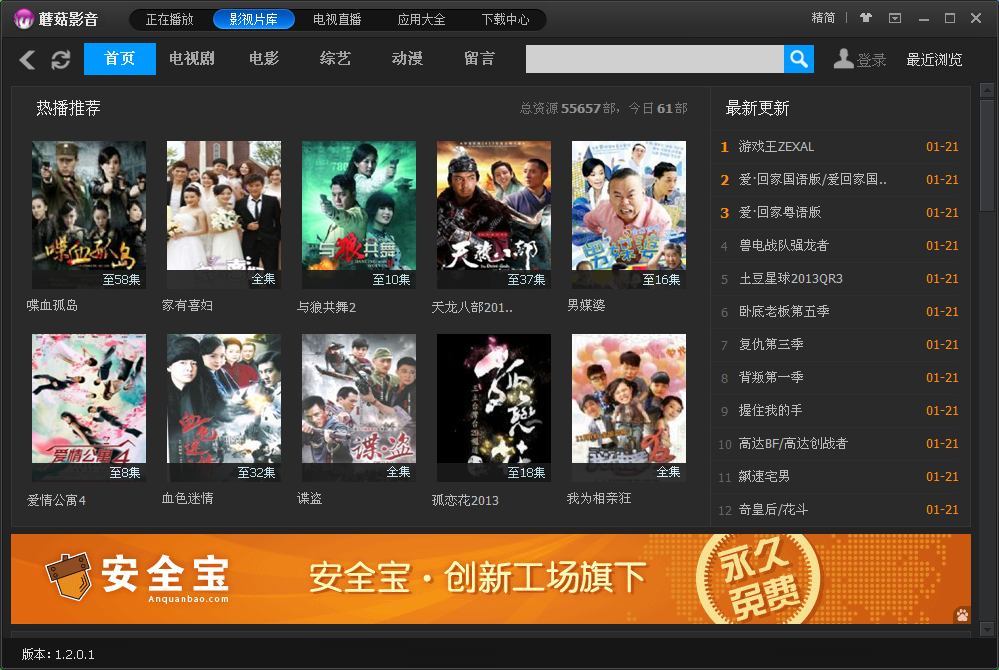Open the 家有喜妇 poster thumbnail
The width and height of the screenshot is (999, 670).
(x=224, y=215)
